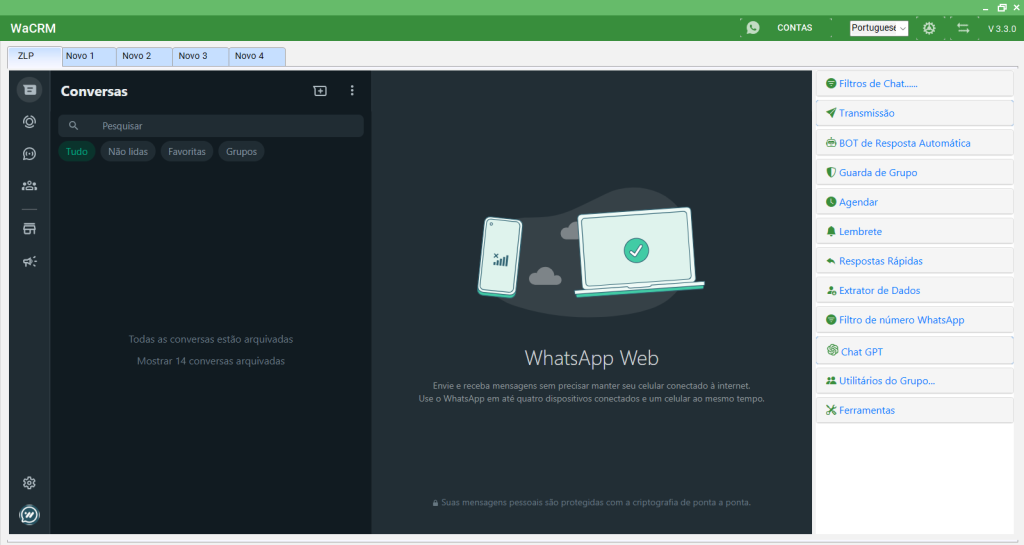Click the profile avatar at sidebar bottom
1024x545 pixels.
tap(29, 515)
